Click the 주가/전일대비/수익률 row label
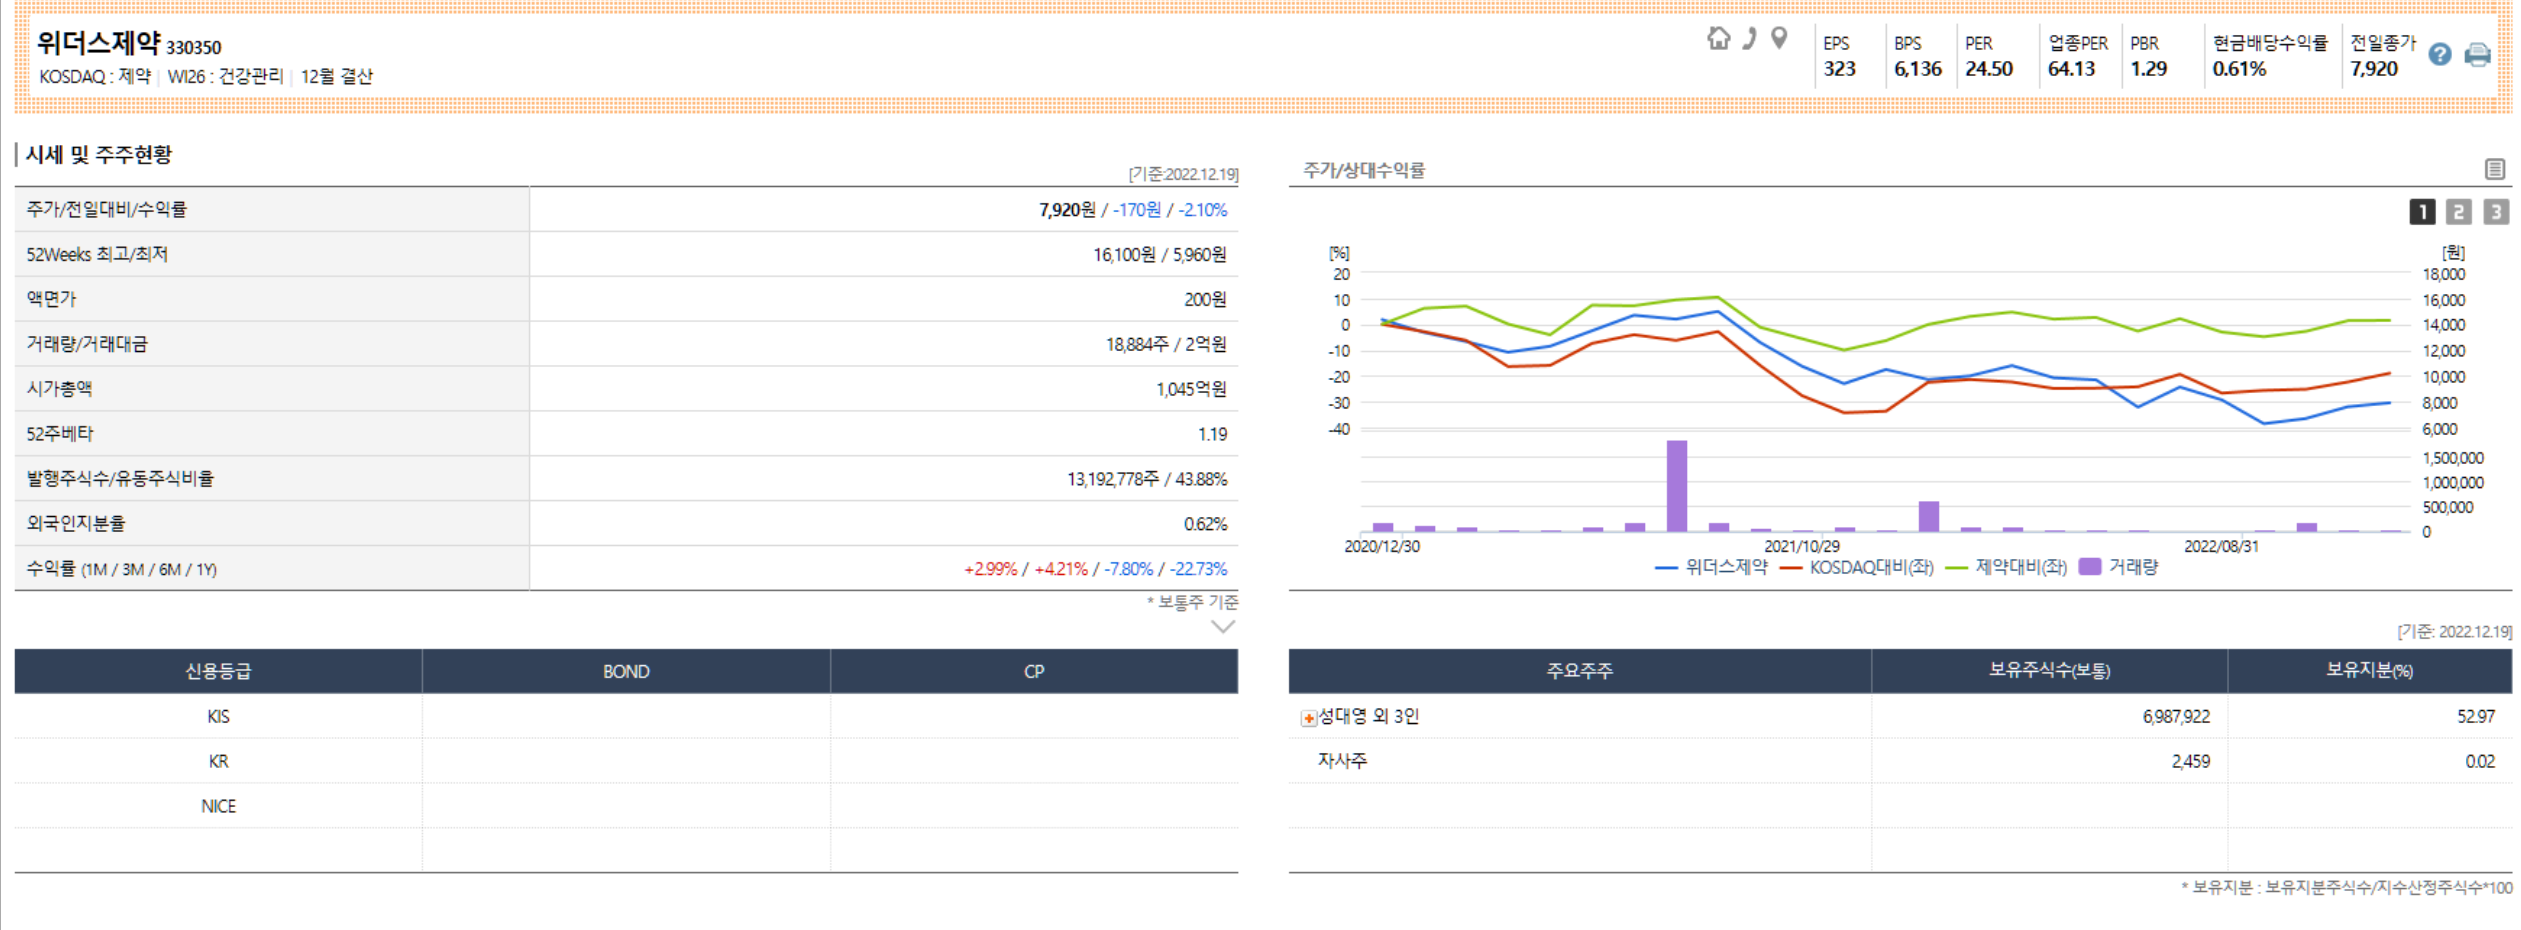This screenshot has height=930, width=2521. pos(107,209)
